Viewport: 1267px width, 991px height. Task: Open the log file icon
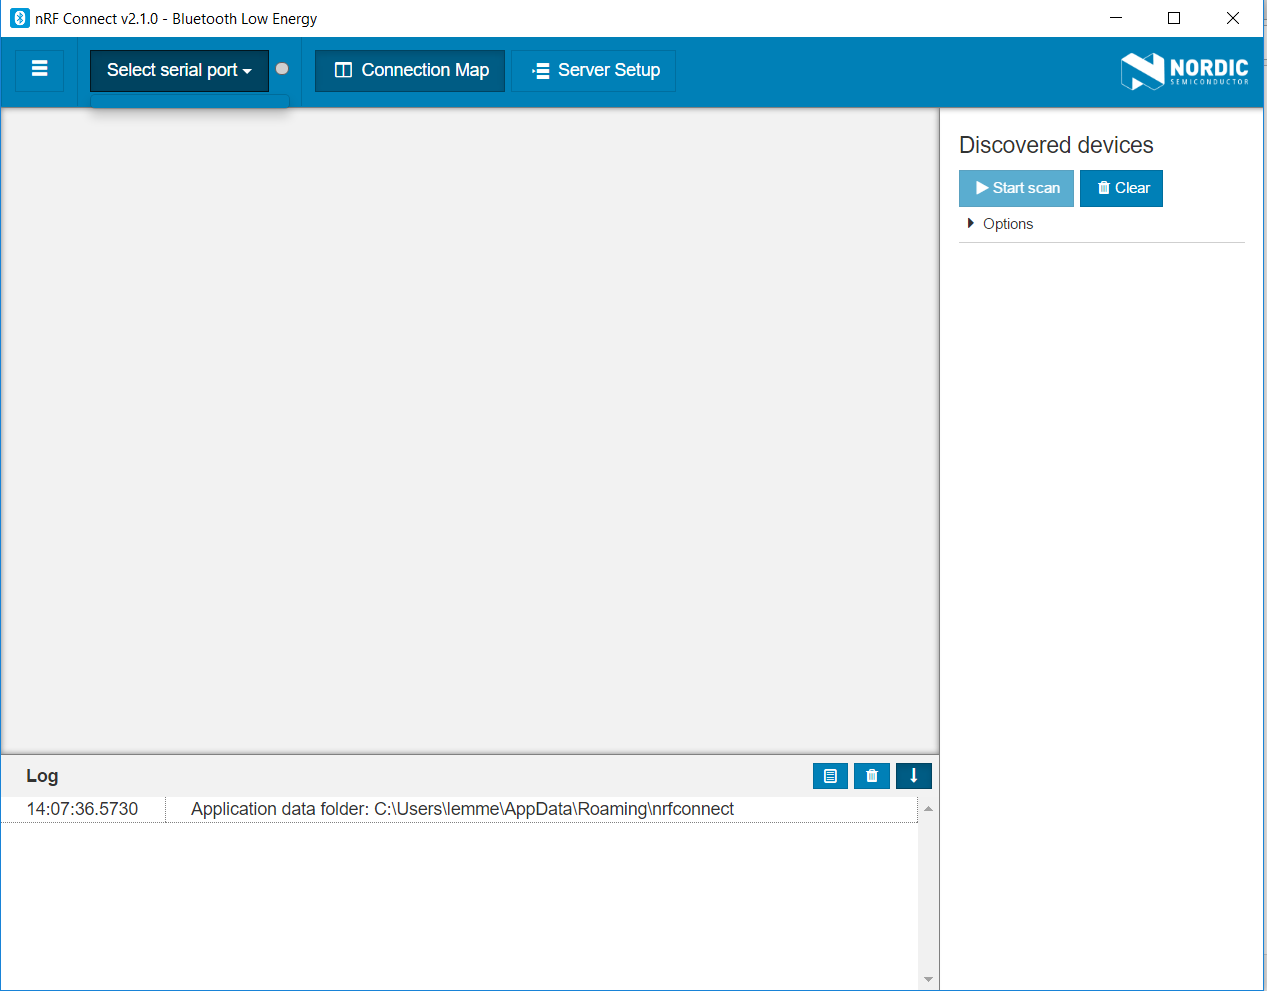(x=830, y=776)
